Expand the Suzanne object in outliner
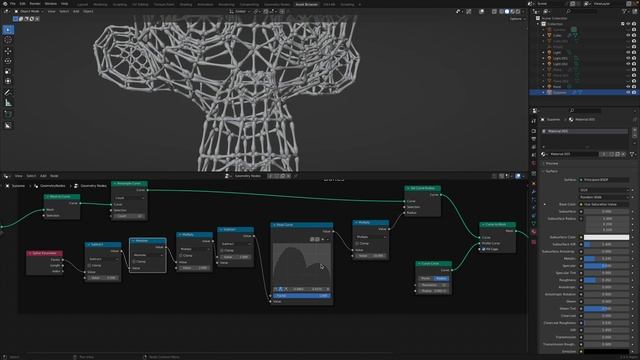 pyautogui.click(x=544, y=93)
